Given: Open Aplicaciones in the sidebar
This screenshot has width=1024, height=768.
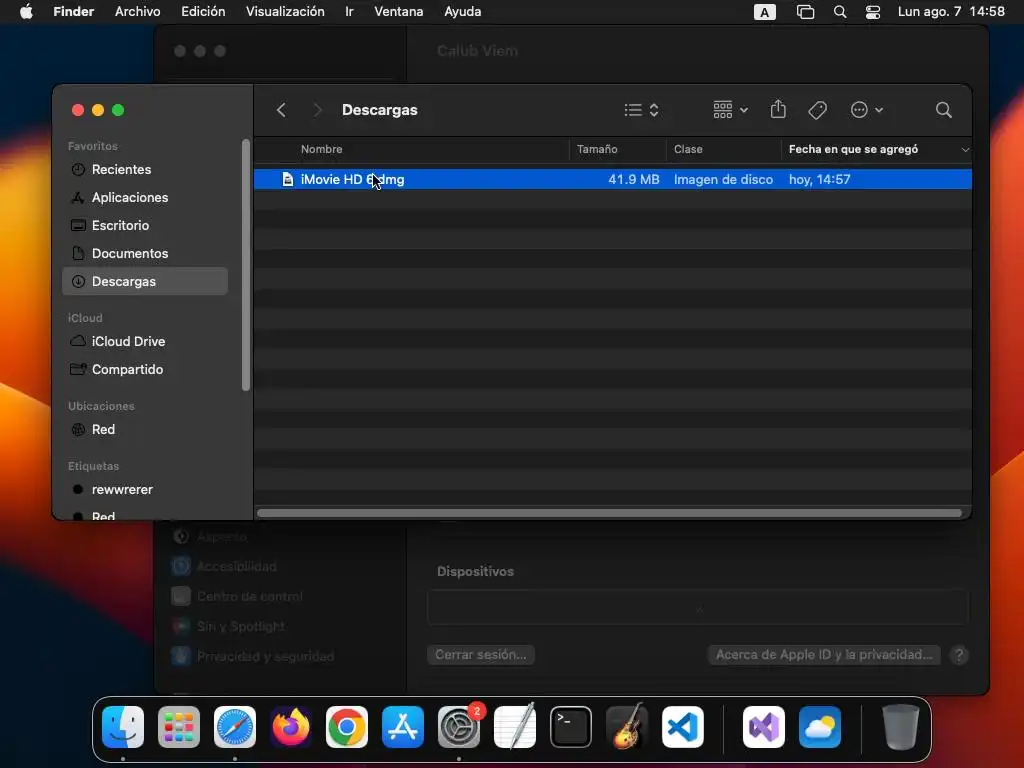Looking at the screenshot, I should (145, 197).
